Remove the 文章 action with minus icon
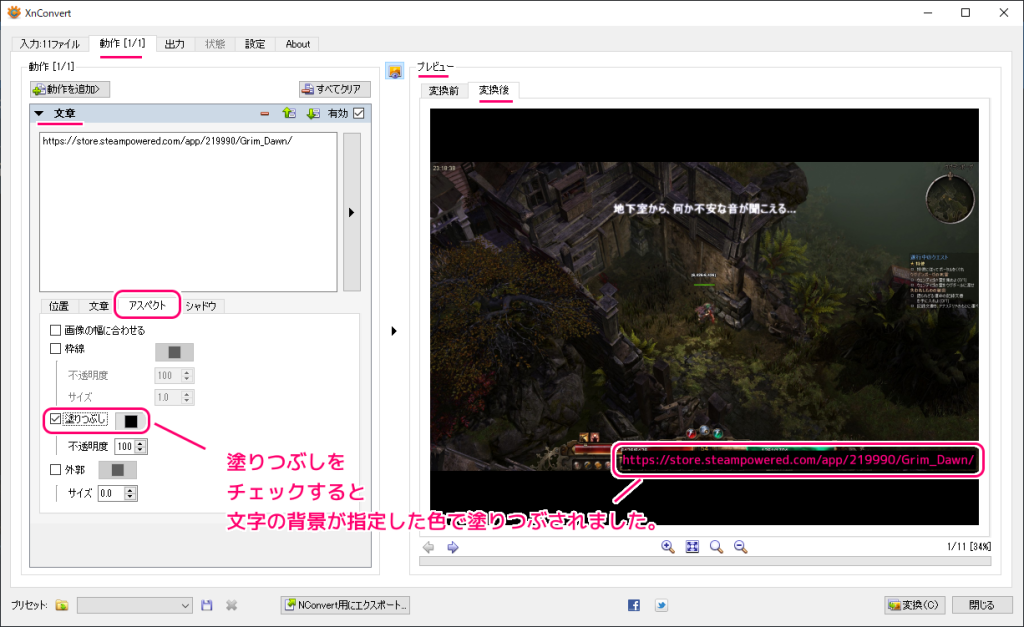The image size is (1024, 627). 265,114
